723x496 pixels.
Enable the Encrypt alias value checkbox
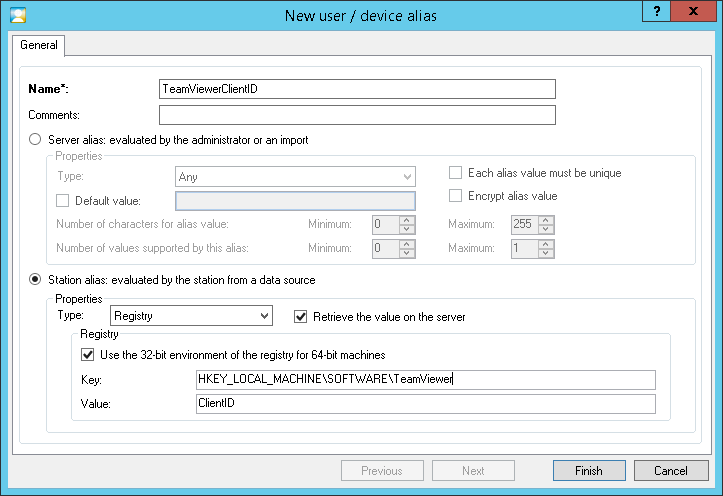click(455, 195)
